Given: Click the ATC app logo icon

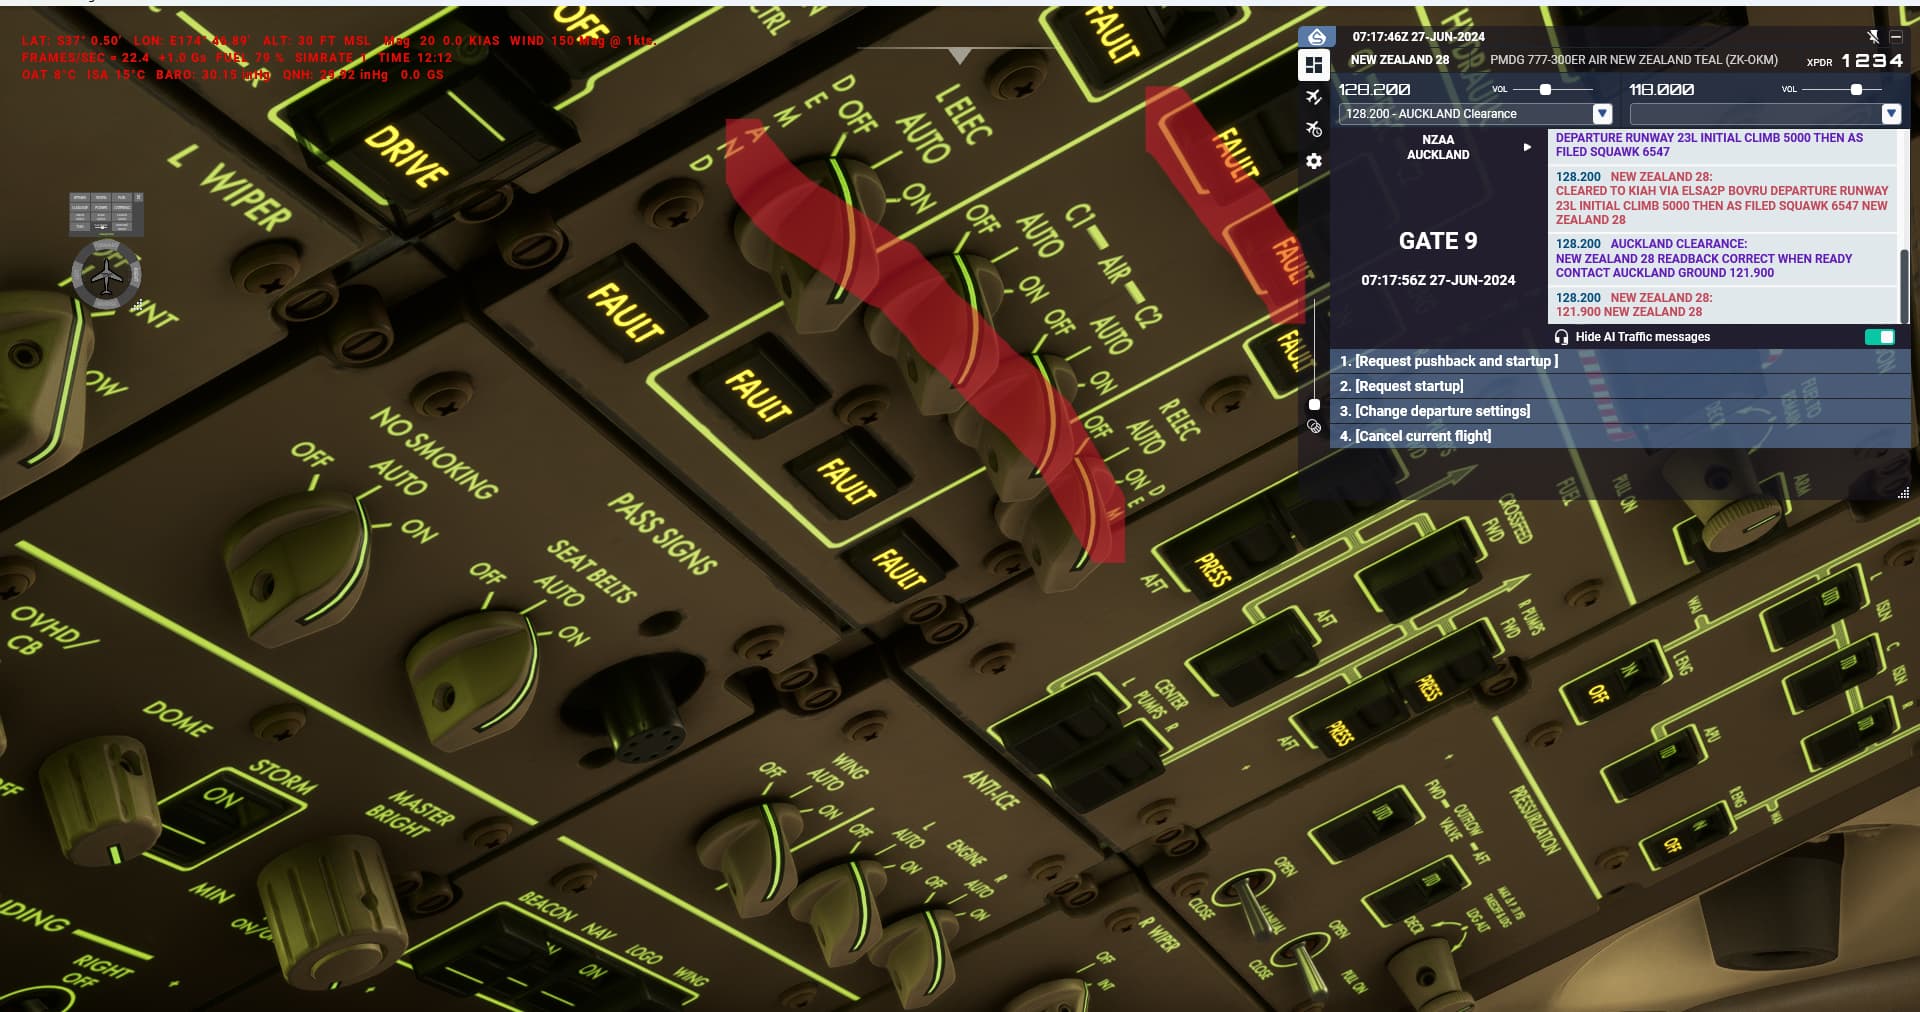Looking at the screenshot, I should (1316, 36).
